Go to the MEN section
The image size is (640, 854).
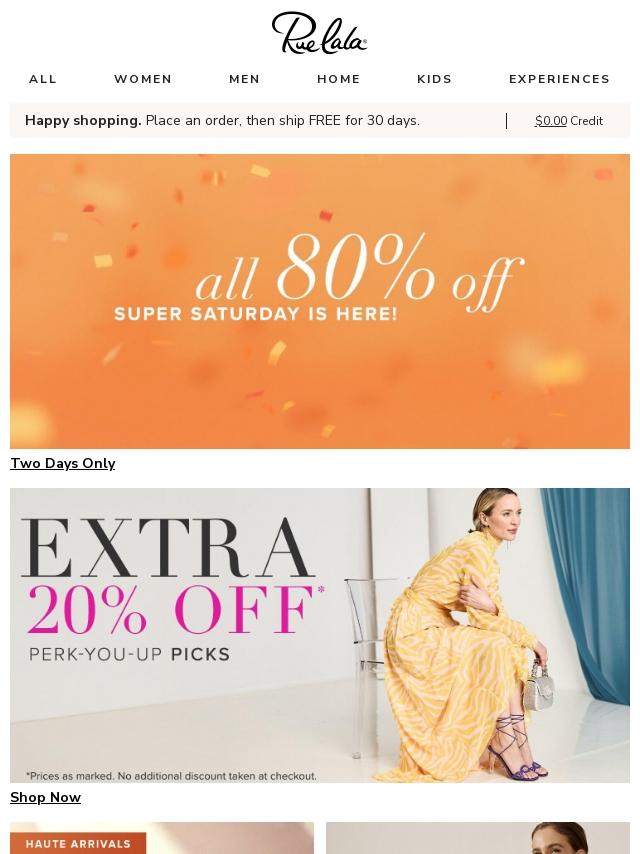coord(245,79)
